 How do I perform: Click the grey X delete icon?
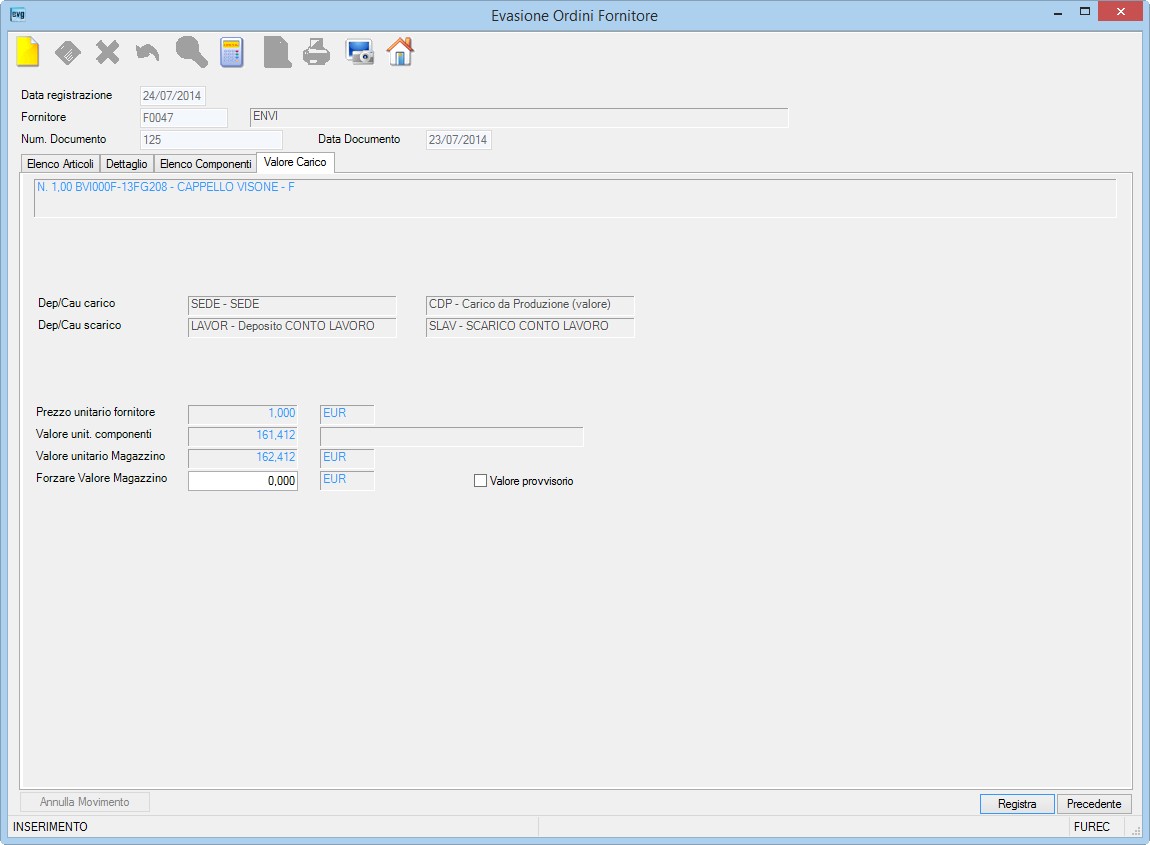pos(108,53)
